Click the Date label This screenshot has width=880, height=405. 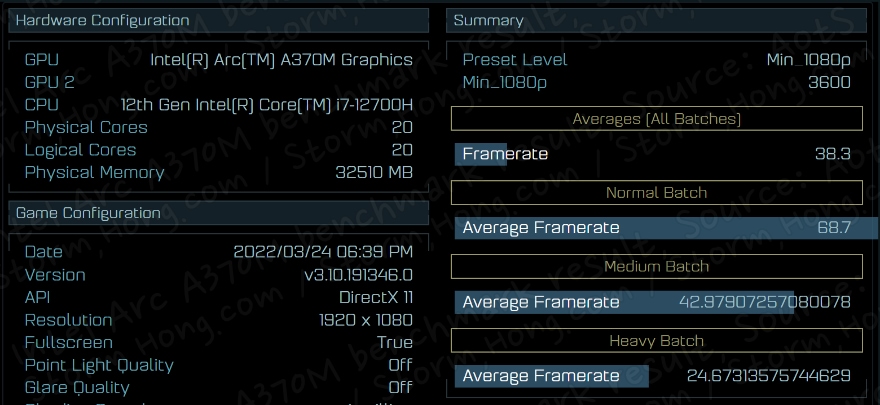coord(44,252)
